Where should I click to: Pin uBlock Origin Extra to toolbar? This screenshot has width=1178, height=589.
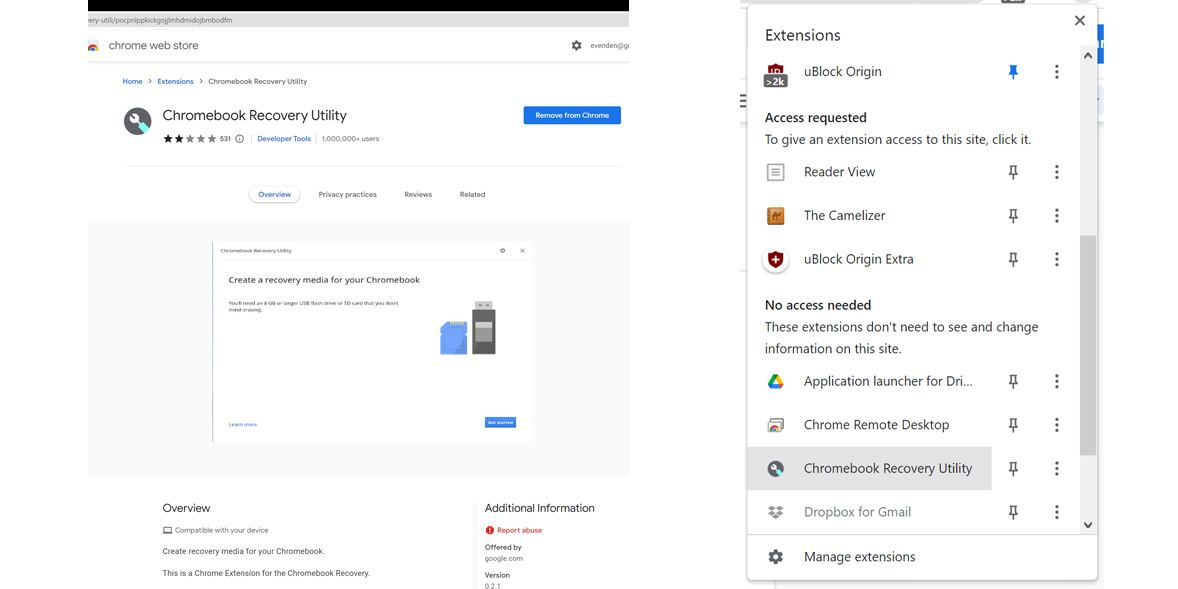pos(1013,259)
